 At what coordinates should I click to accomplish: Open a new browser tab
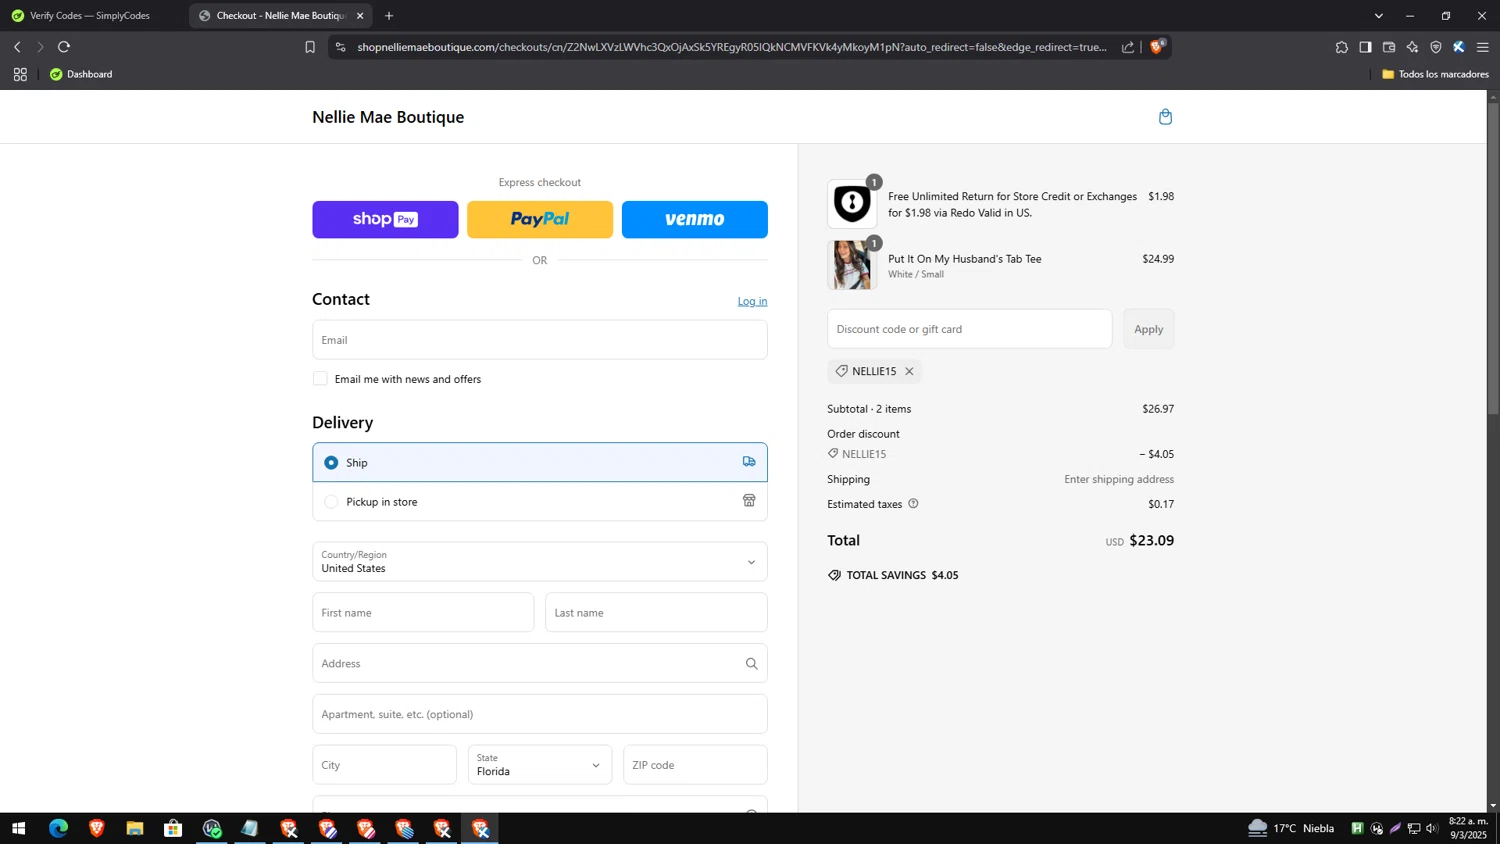tap(389, 16)
